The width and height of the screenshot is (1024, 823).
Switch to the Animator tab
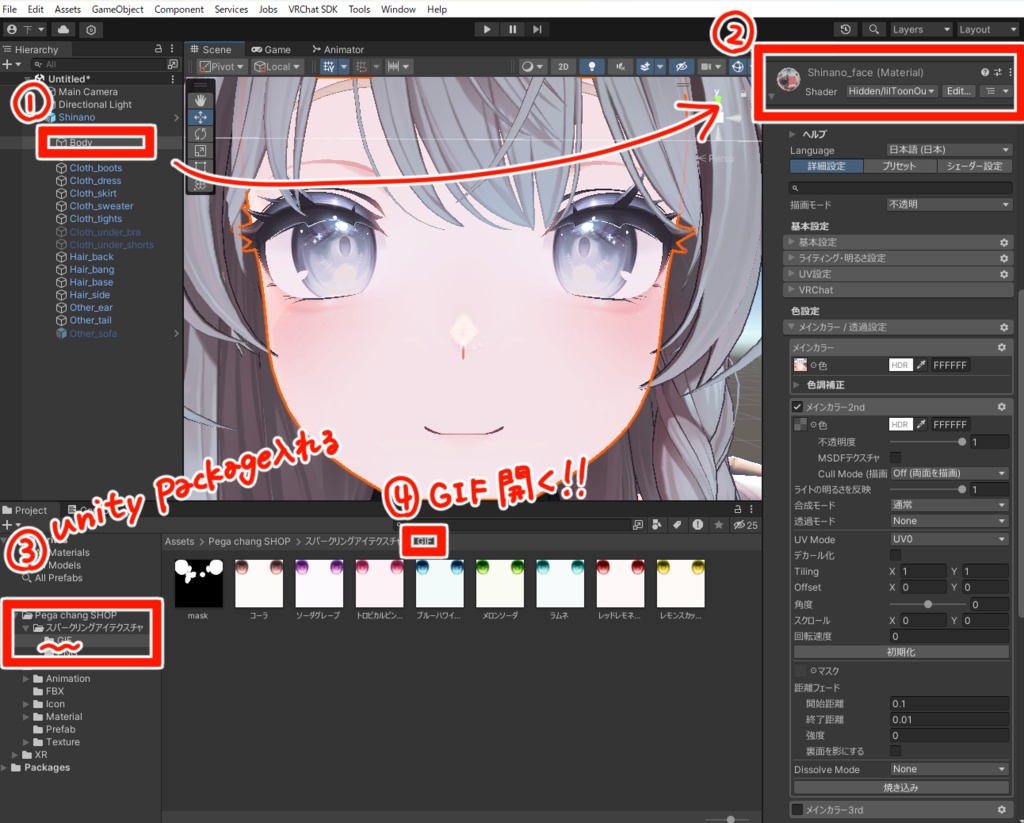point(338,50)
